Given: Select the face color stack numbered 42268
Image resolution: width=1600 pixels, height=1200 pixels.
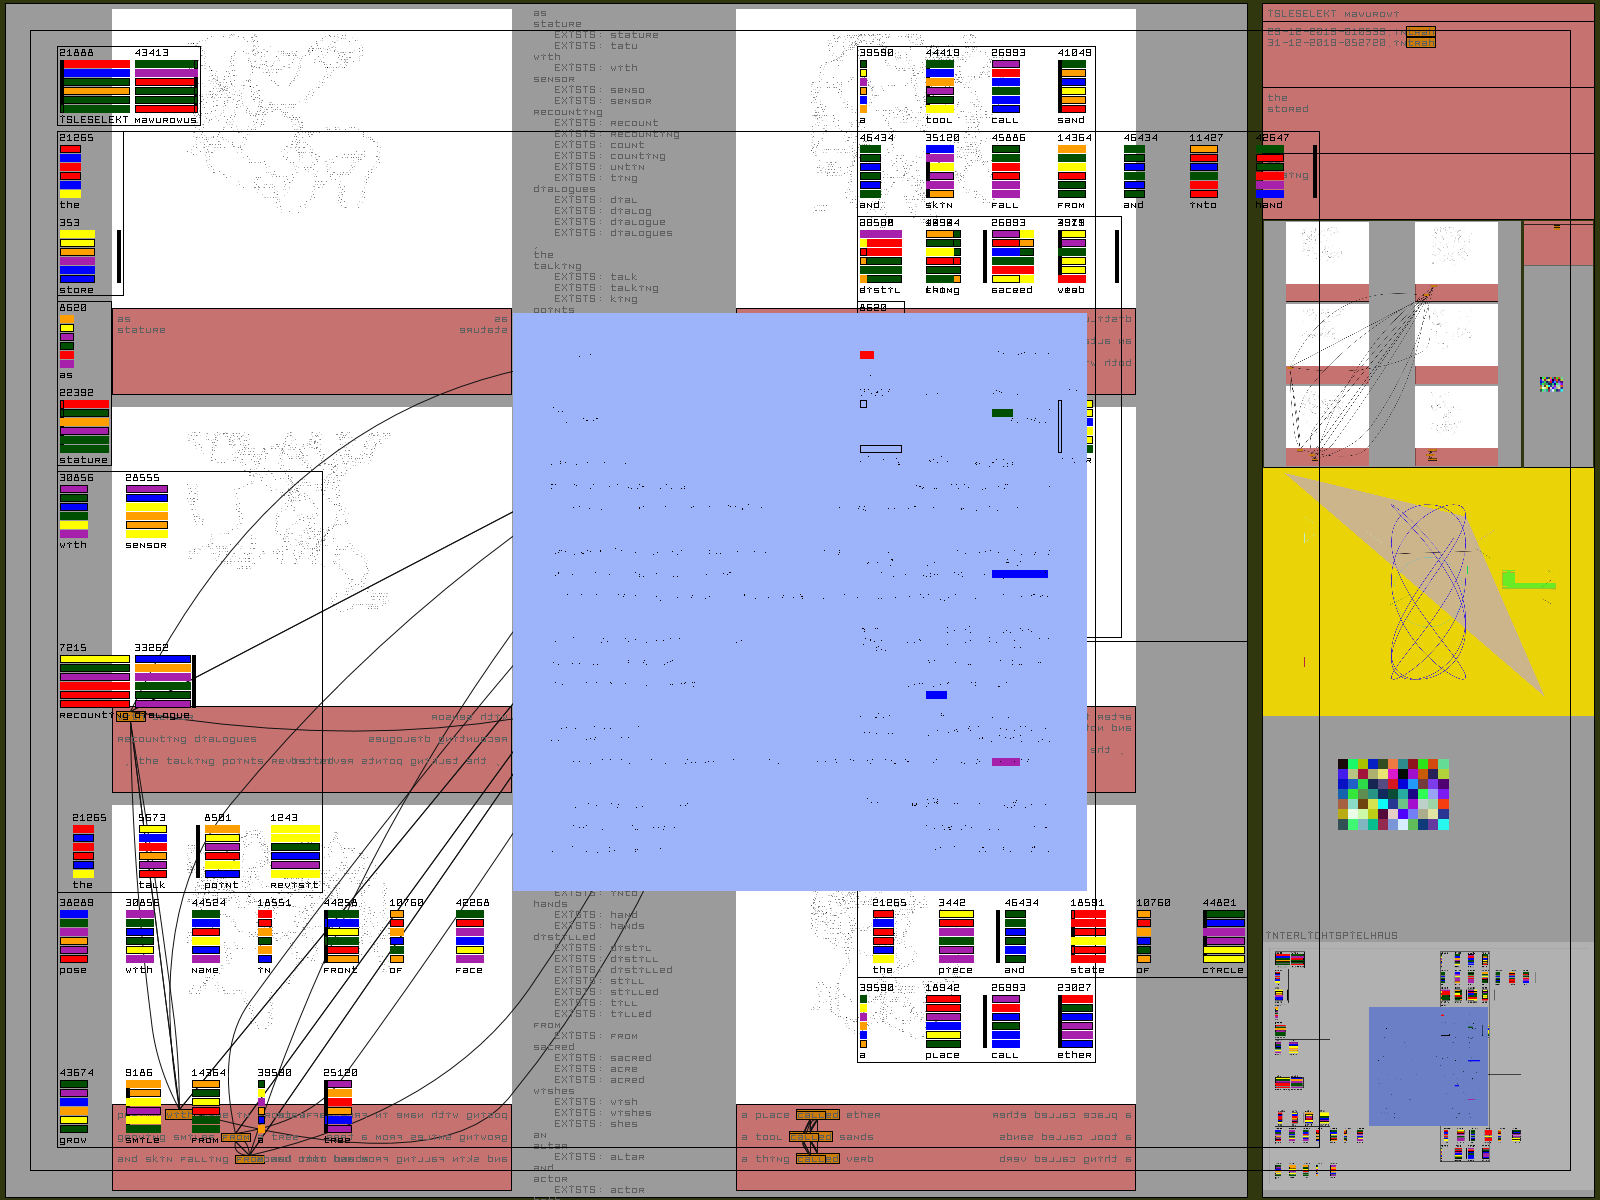Looking at the screenshot, I should (469, 937).
